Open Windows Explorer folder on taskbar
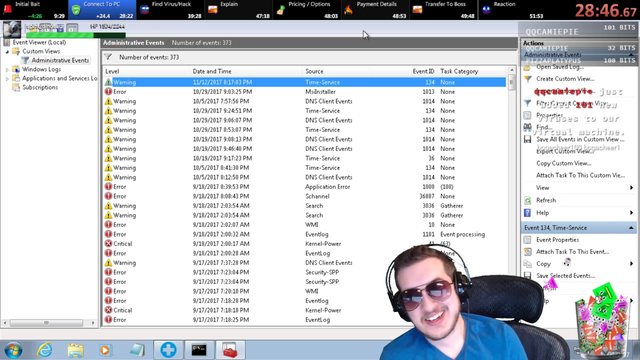This screenshot has width=640, height=360. [76, 350]
